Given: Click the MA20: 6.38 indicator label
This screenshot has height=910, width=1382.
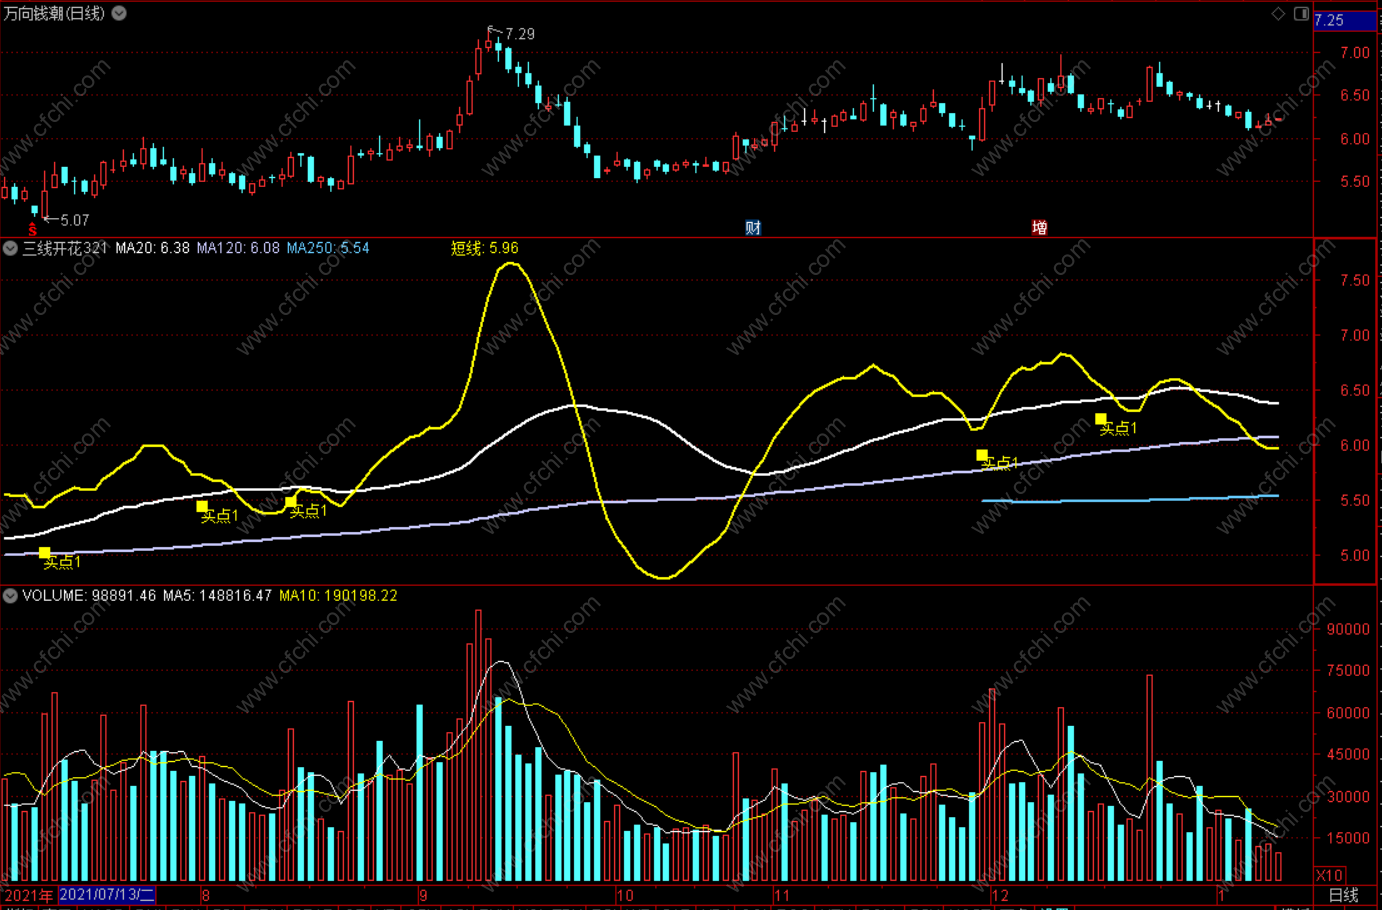Looking at the screenshot, I should 152,248.
